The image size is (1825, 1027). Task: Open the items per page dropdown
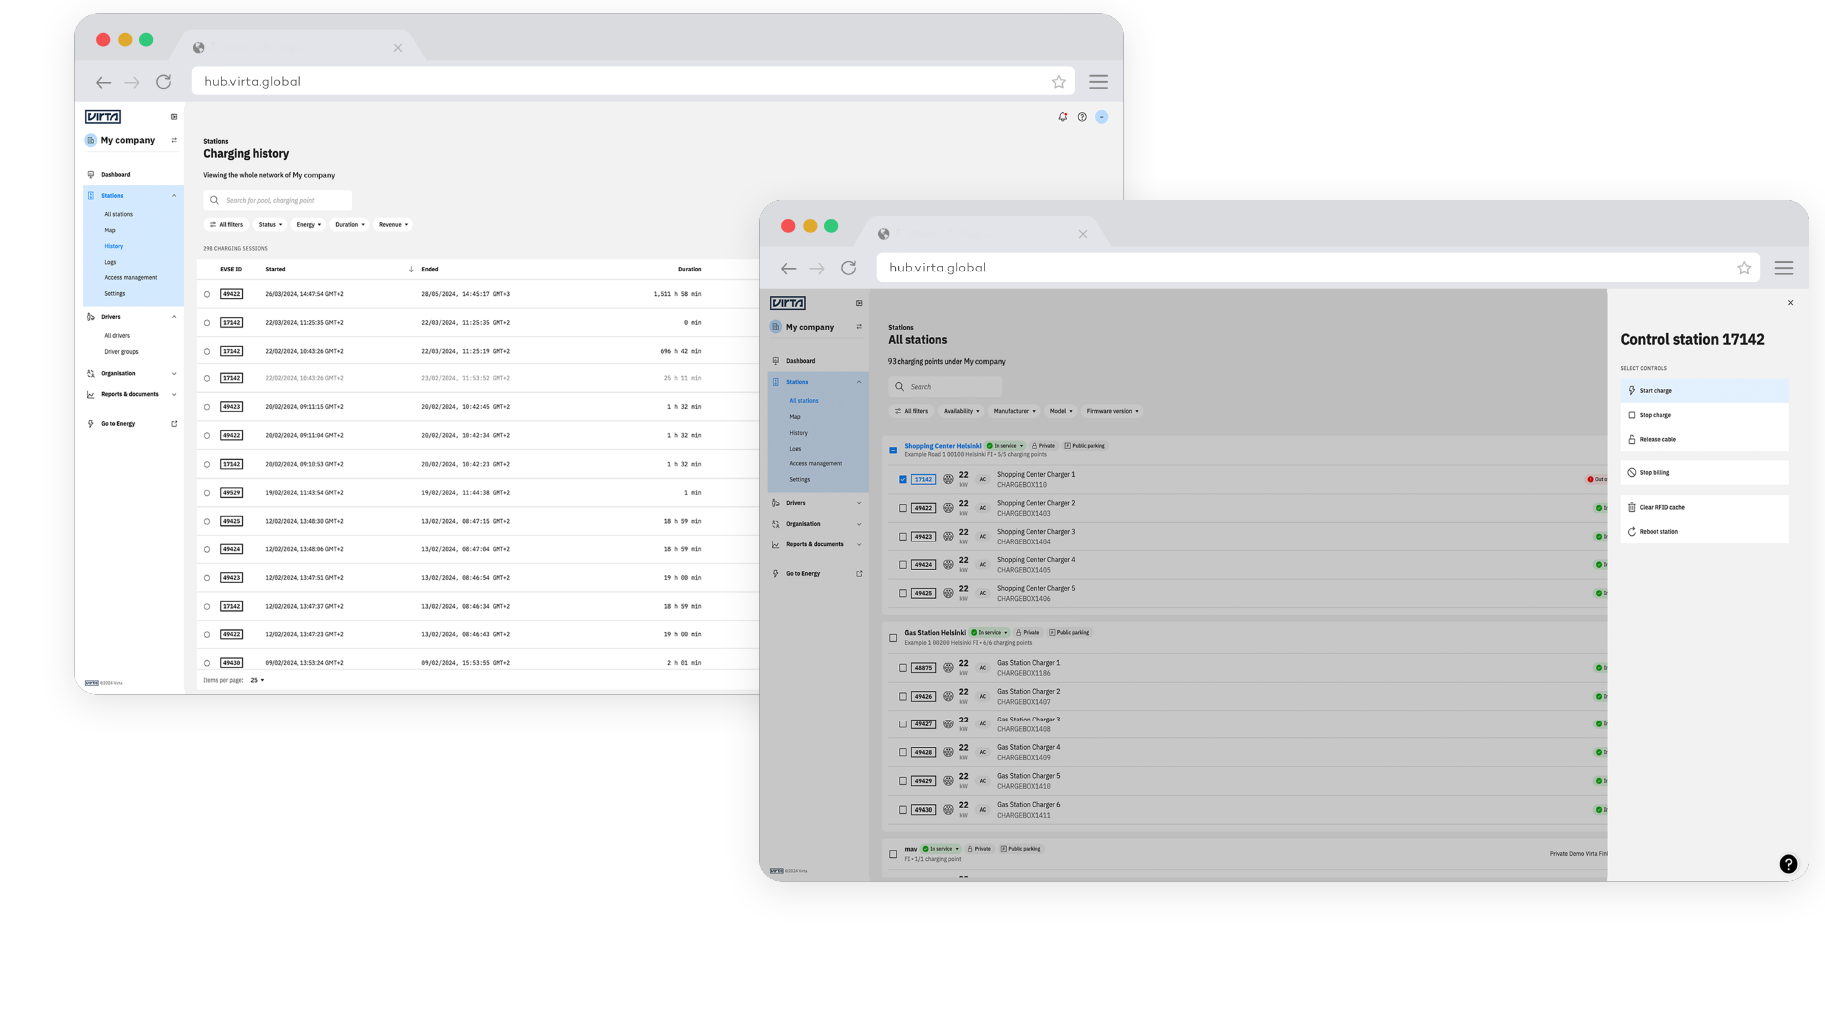click(x=257, y=680)
